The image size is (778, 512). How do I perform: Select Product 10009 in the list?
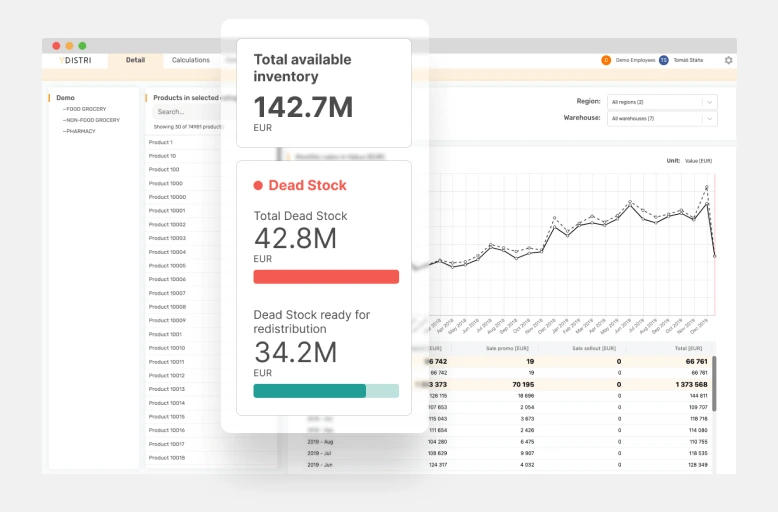click(167, 320)
